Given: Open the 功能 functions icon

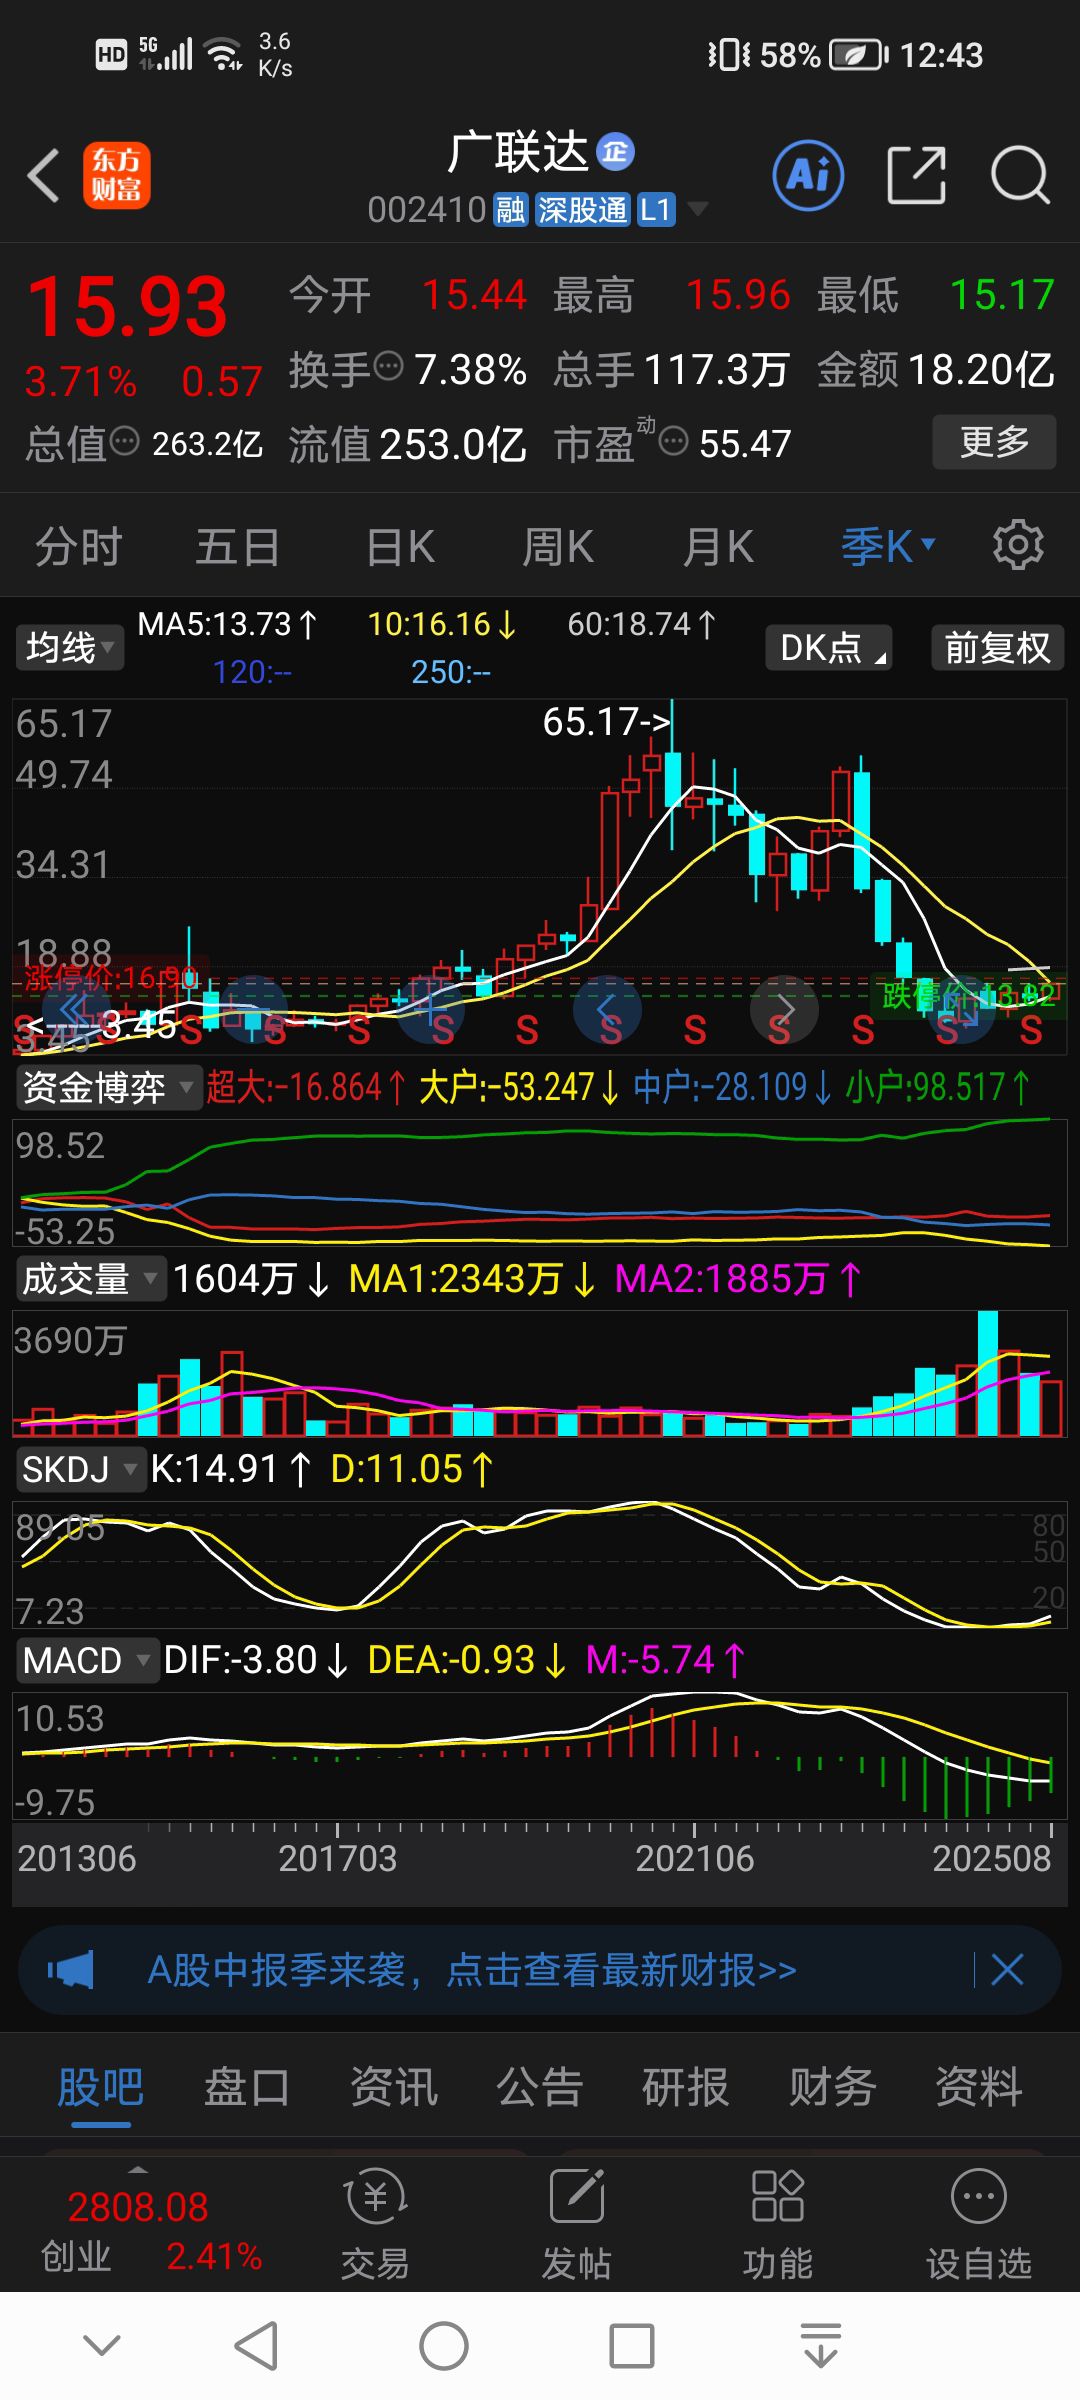Looking at the screenshot, I should click(x=778, y=2224).
